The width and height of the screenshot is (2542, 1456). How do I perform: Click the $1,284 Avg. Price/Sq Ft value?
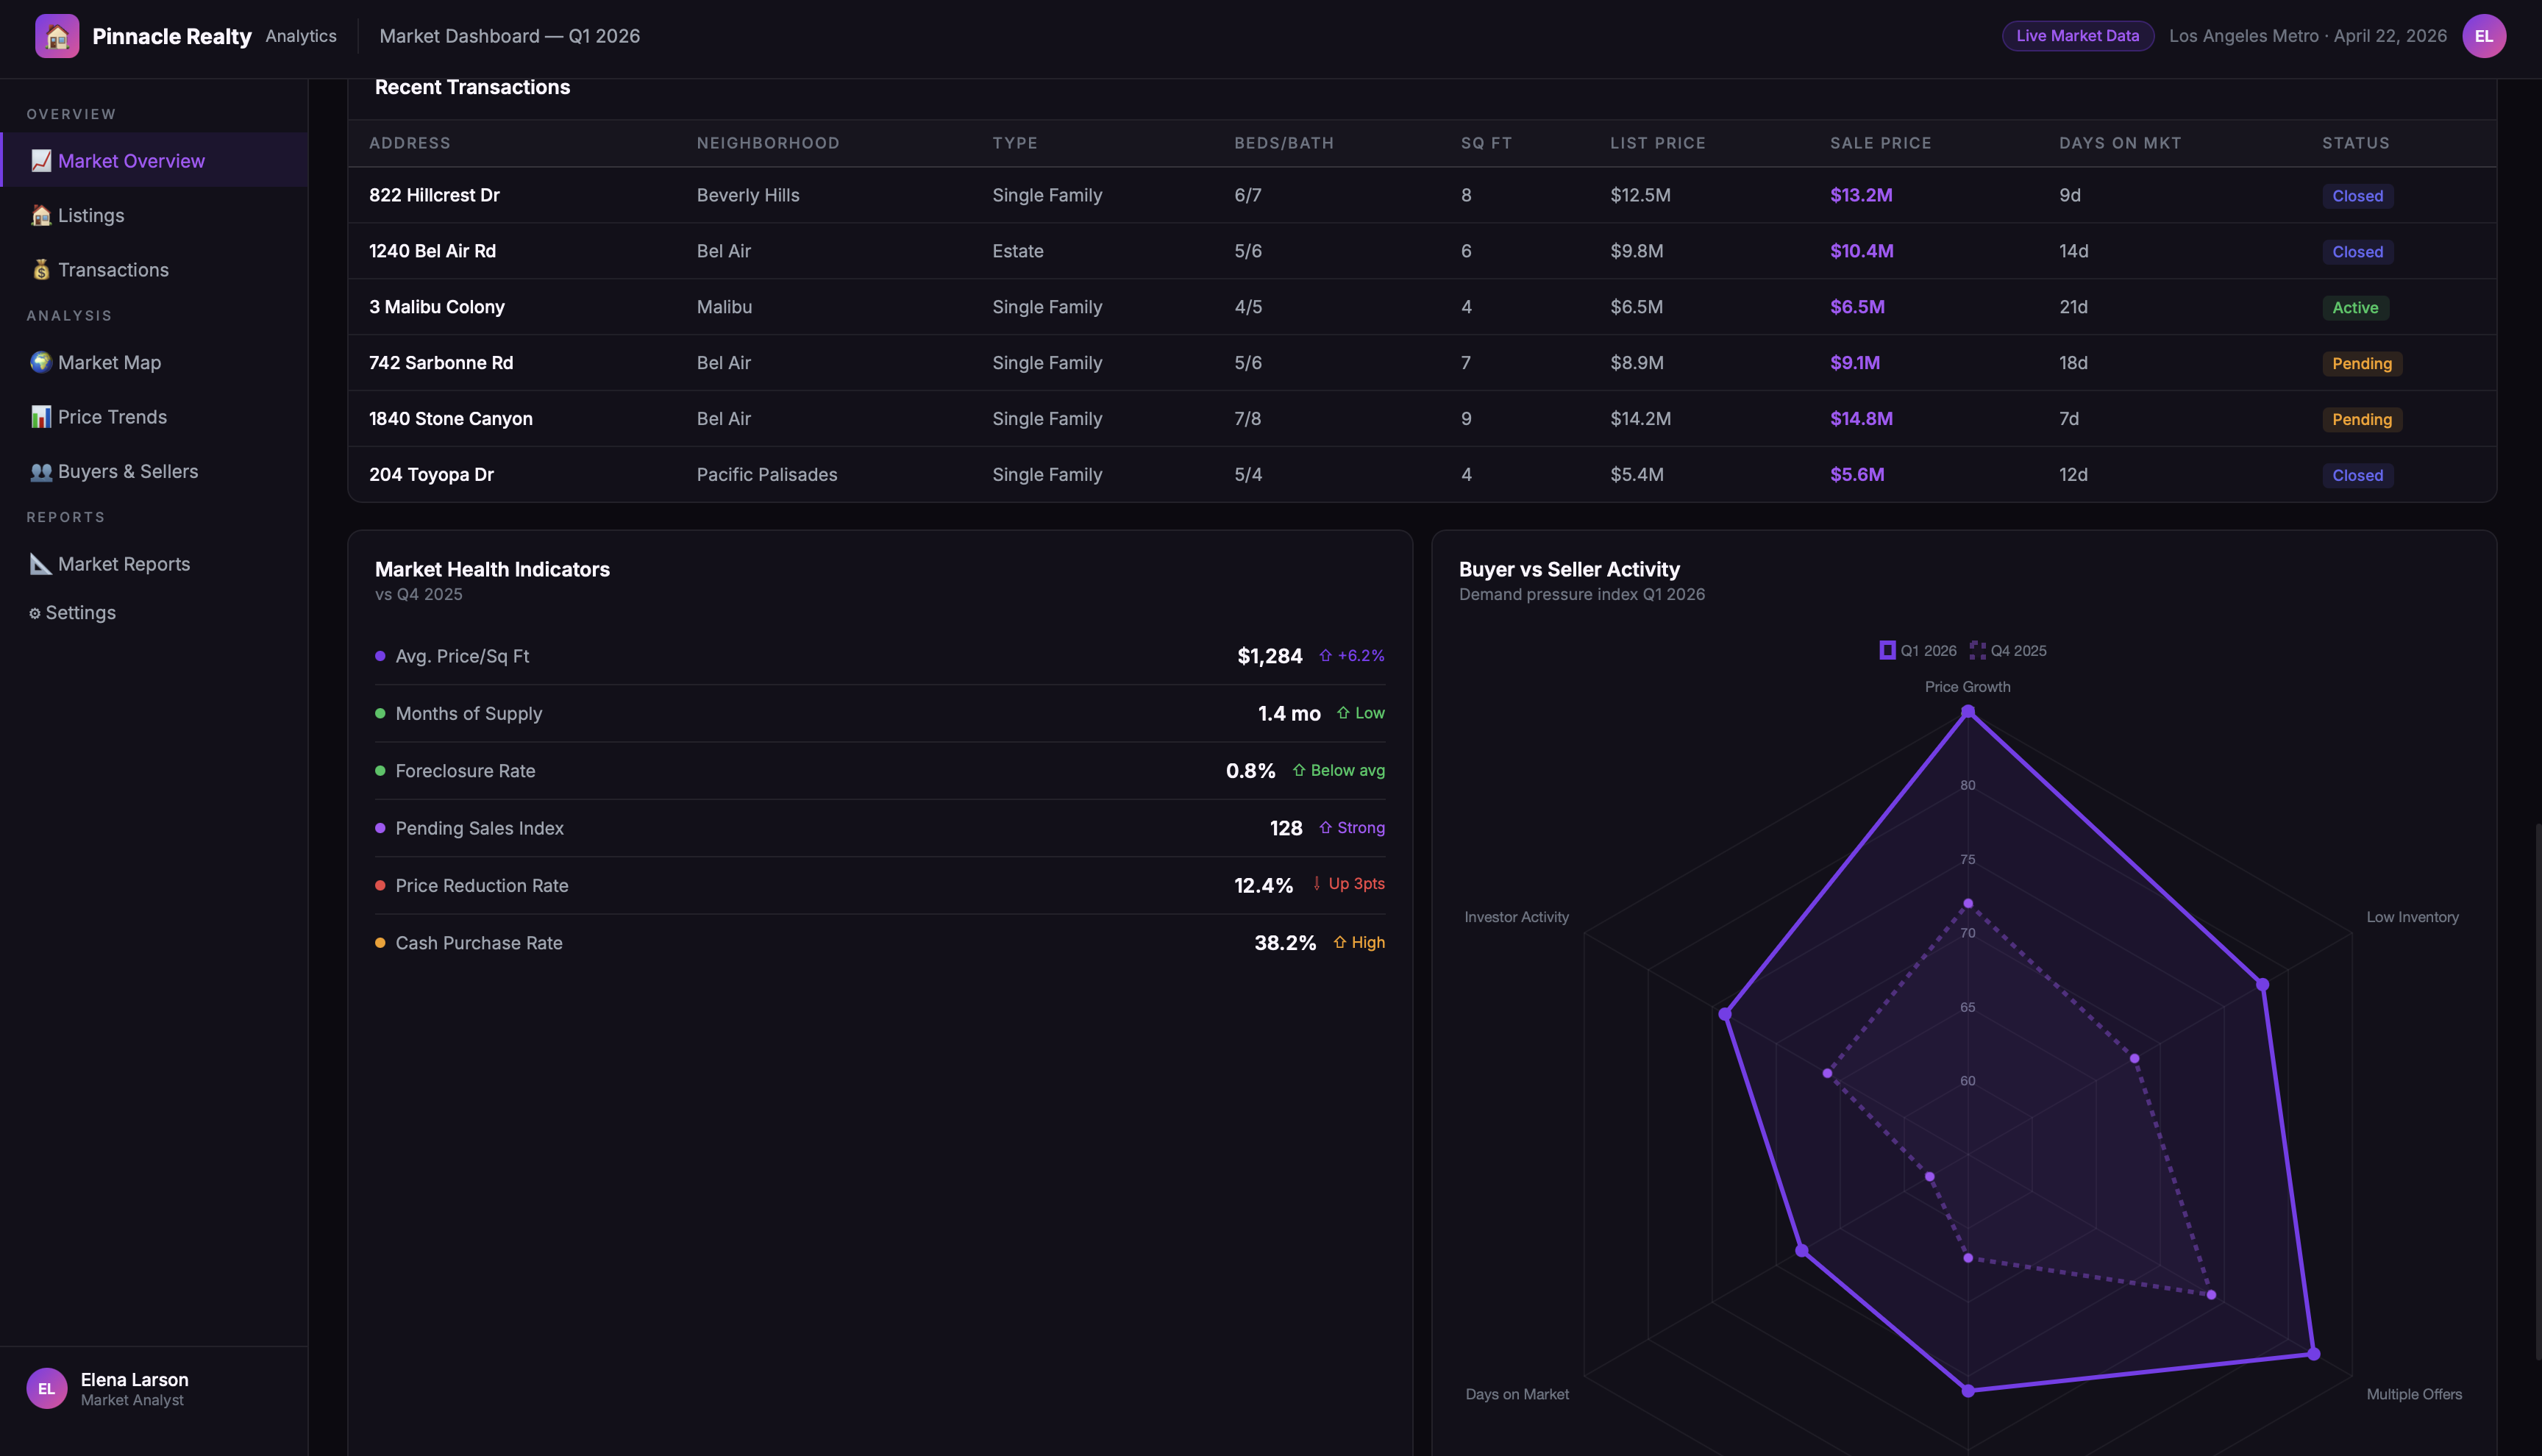(x=1270, y=656)
